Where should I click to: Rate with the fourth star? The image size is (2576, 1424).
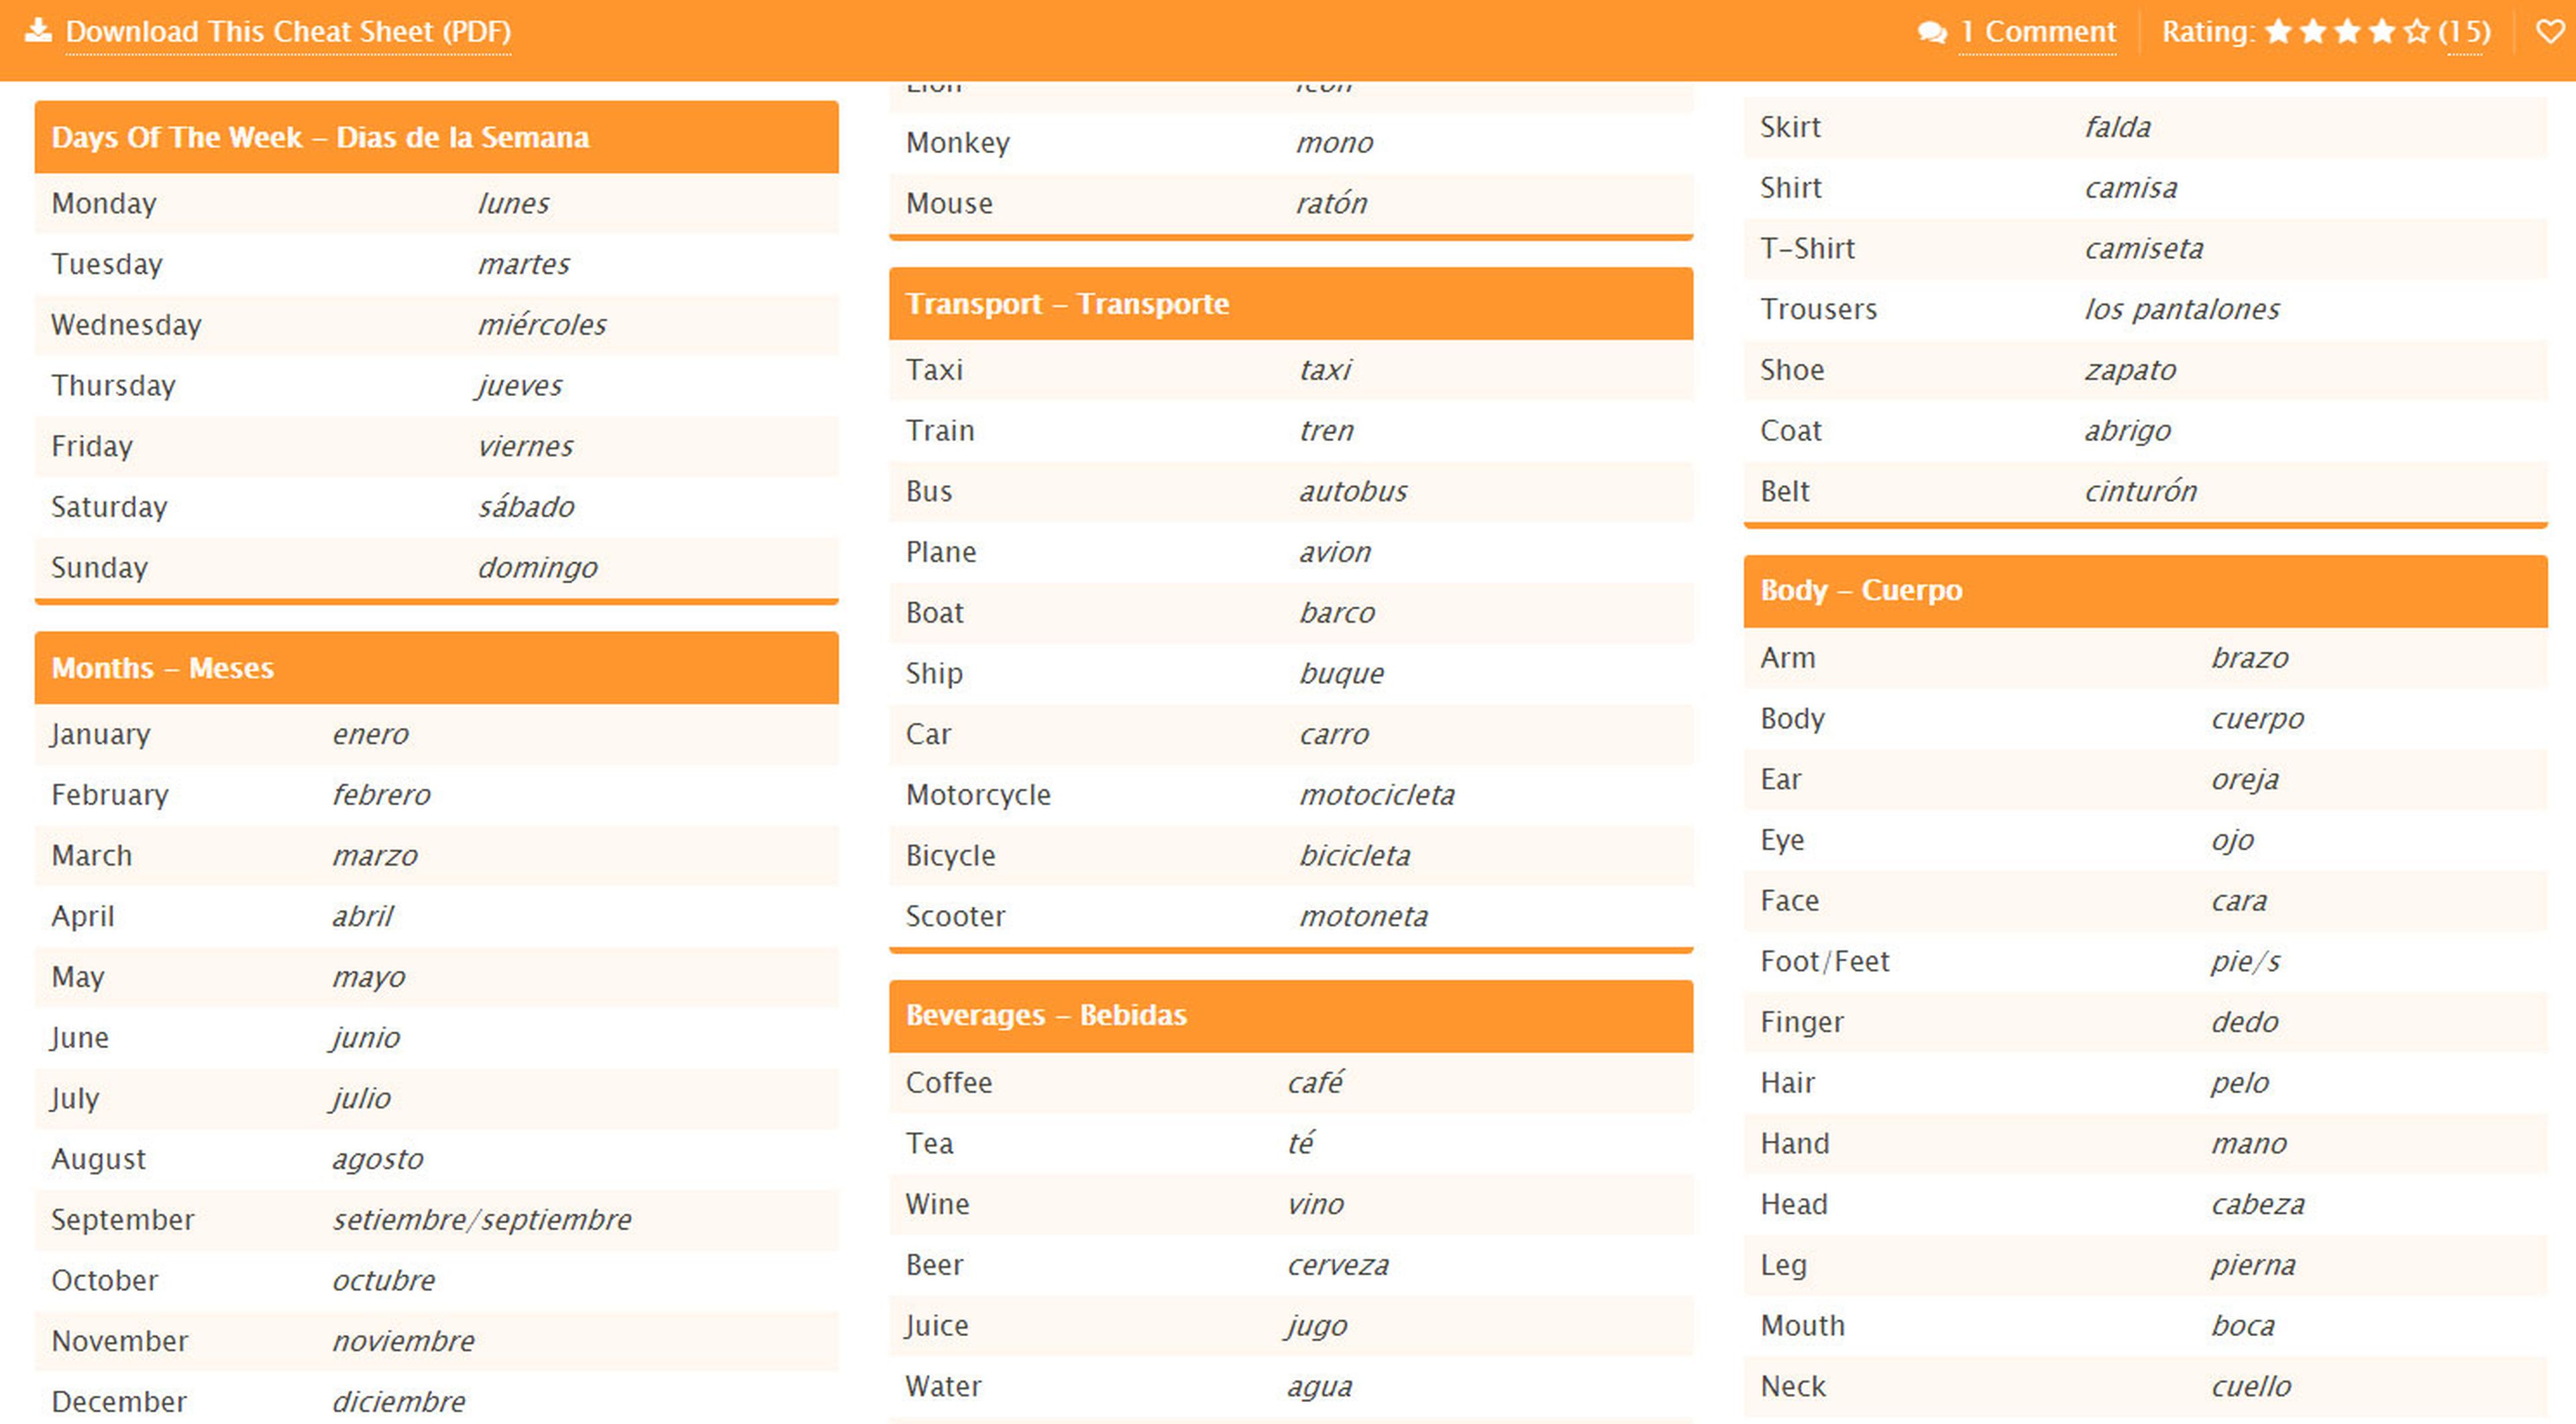pos(2382,32)
